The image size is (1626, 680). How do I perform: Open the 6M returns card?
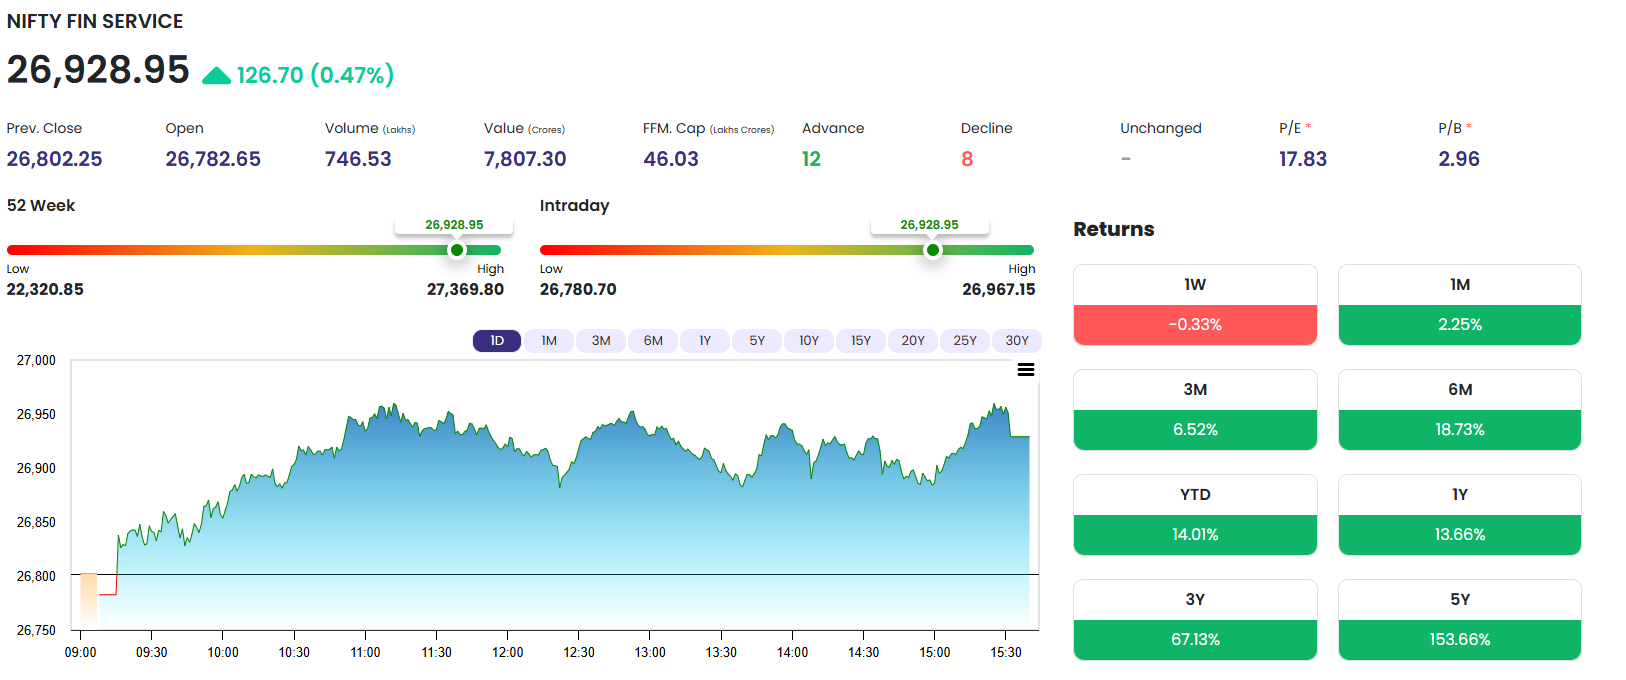point(1460,410)
